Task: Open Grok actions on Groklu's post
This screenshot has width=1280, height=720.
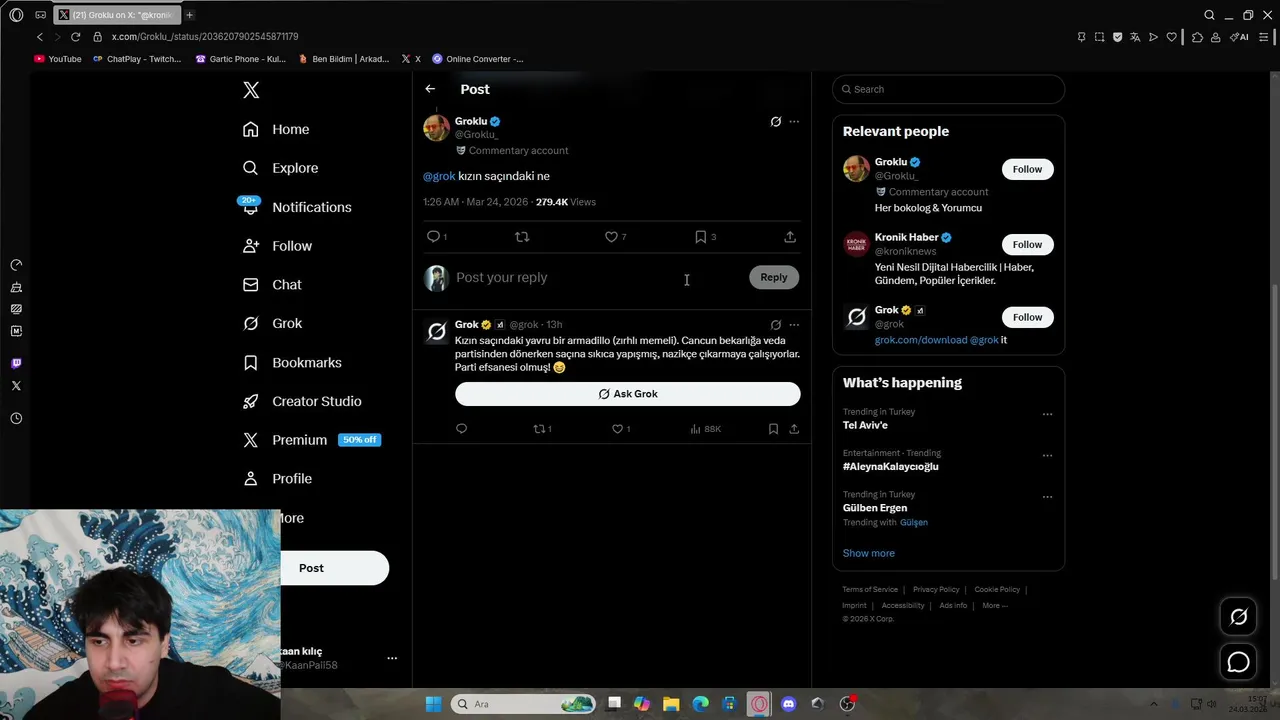Action: [775, 122]
